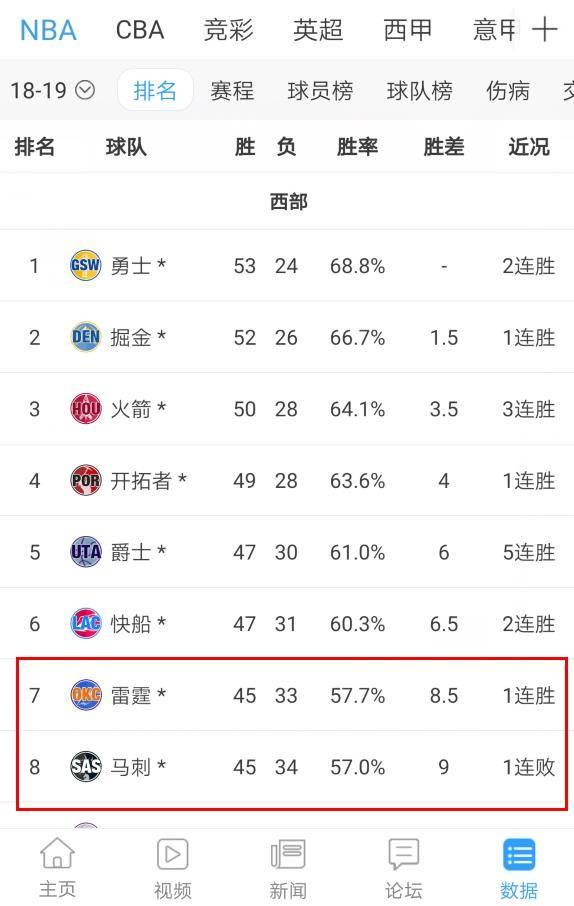
Task: Switch to the 英超 league tab
Action: point(318,30)
